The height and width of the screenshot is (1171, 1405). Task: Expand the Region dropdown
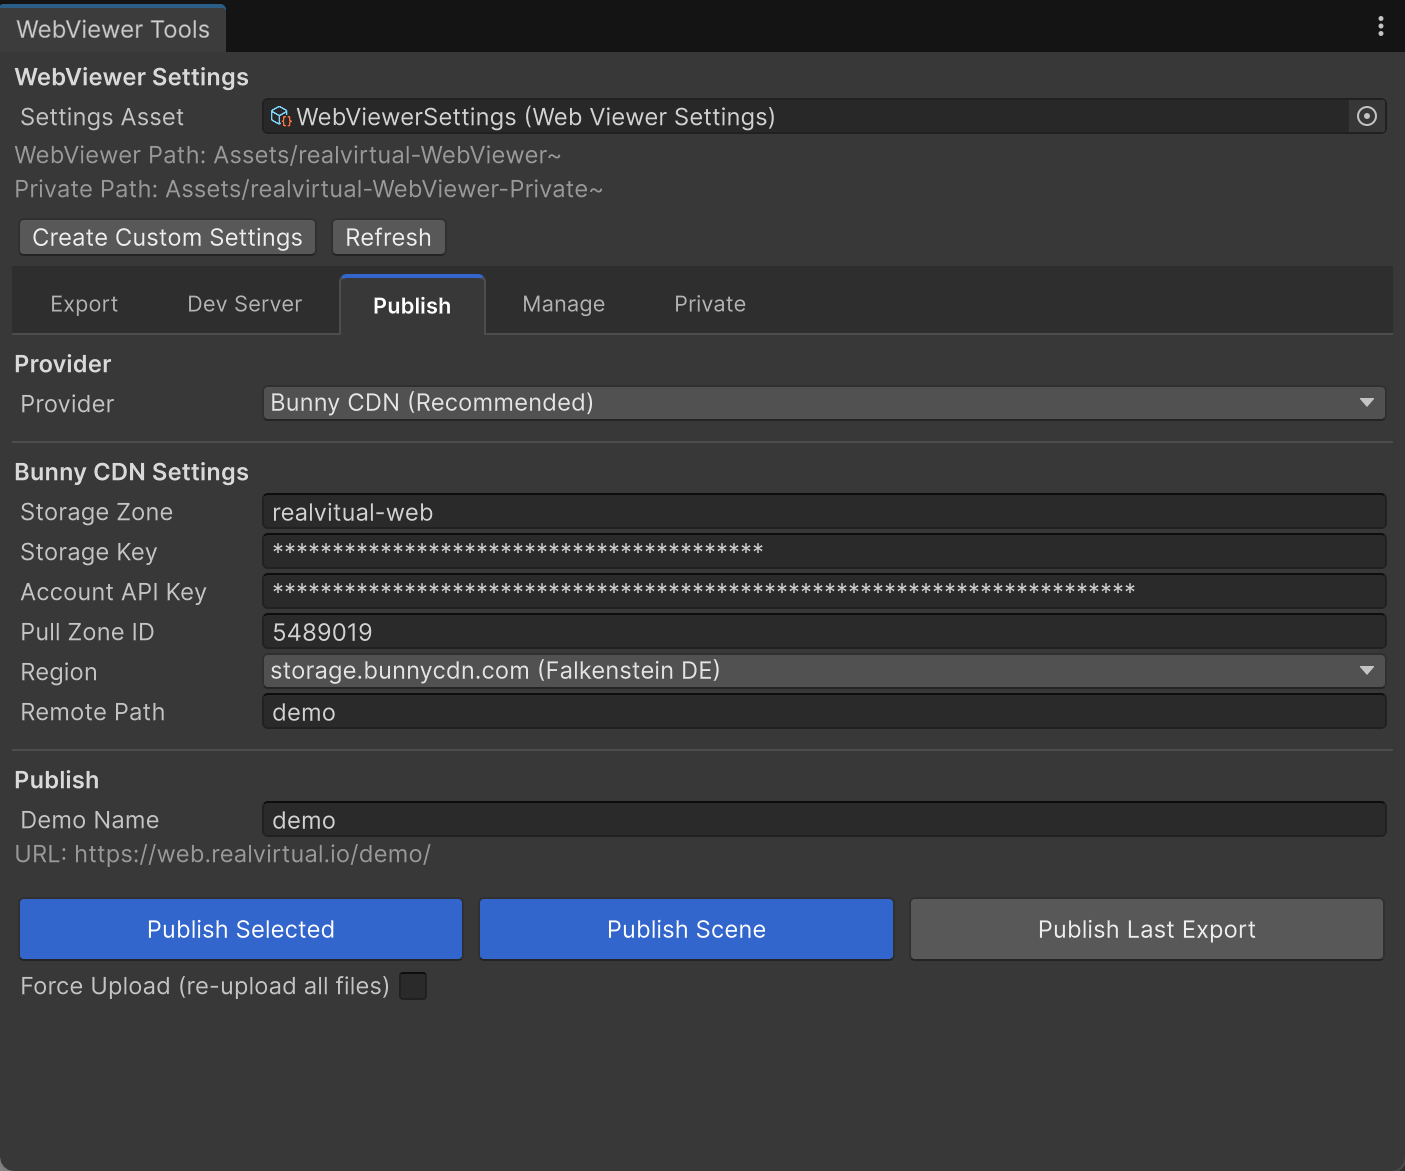click(823, 671)
